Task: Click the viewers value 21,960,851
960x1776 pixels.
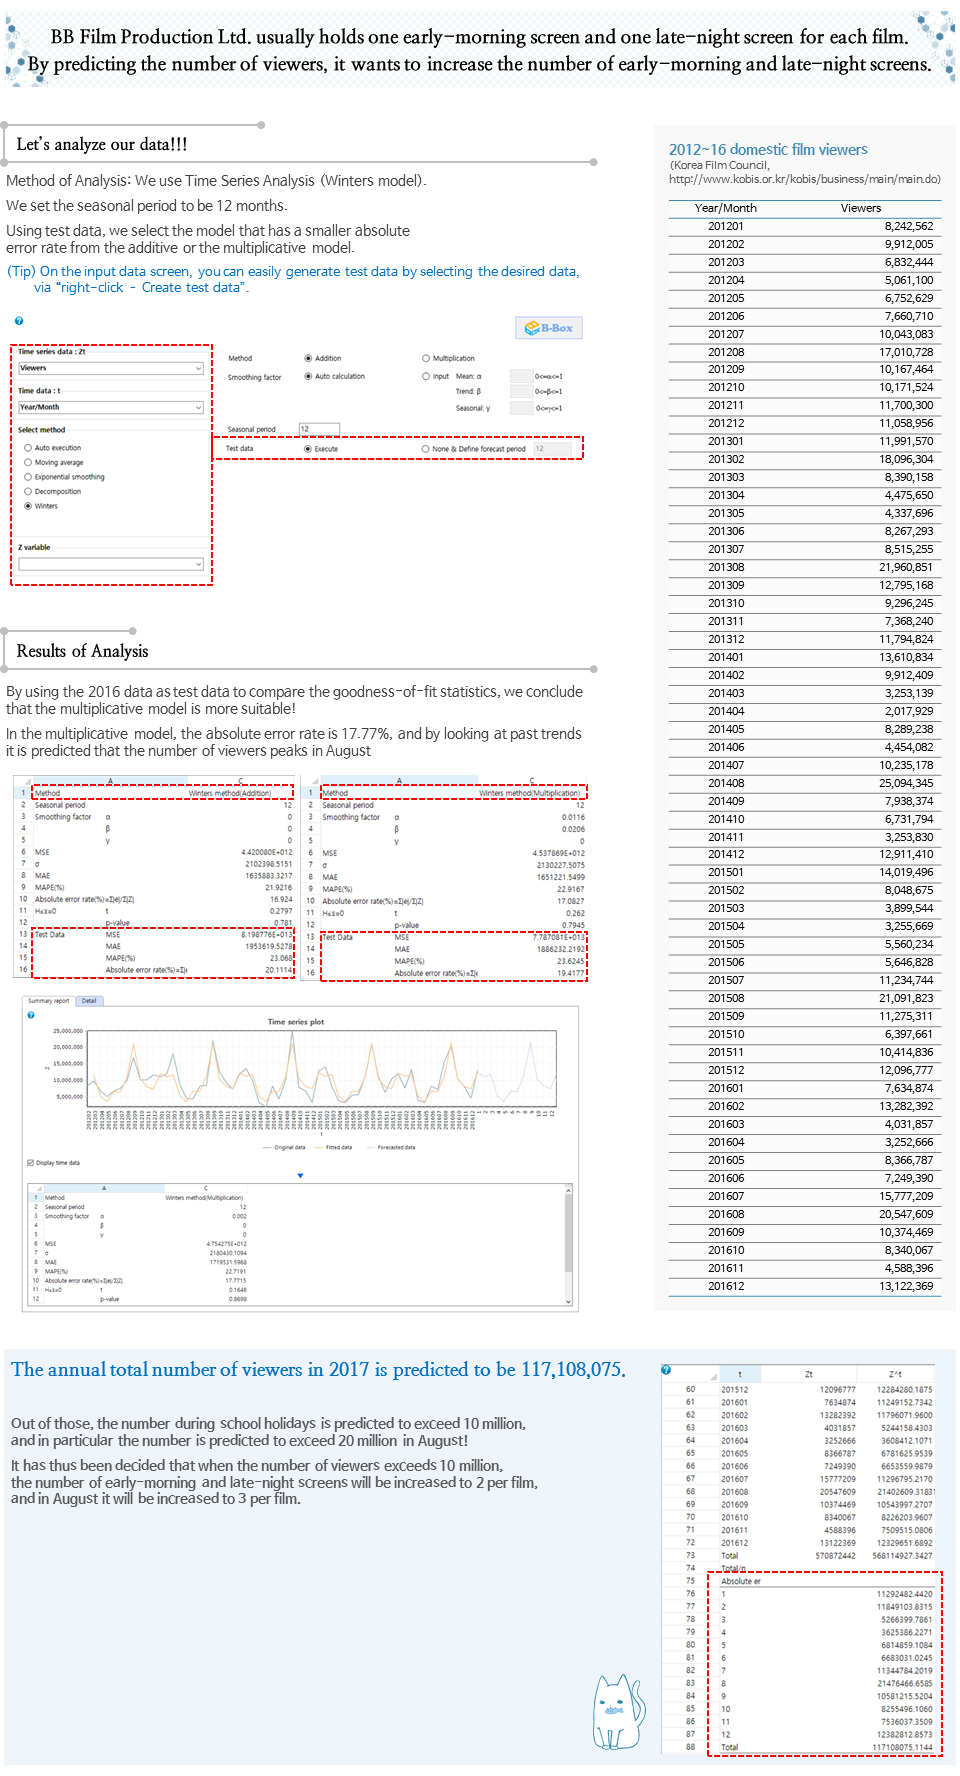Action: (906, 567)
